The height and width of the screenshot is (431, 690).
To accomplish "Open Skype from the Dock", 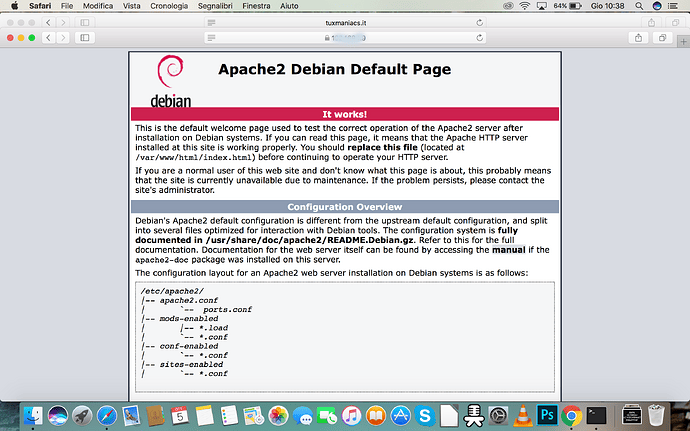I will coord(424,416).
